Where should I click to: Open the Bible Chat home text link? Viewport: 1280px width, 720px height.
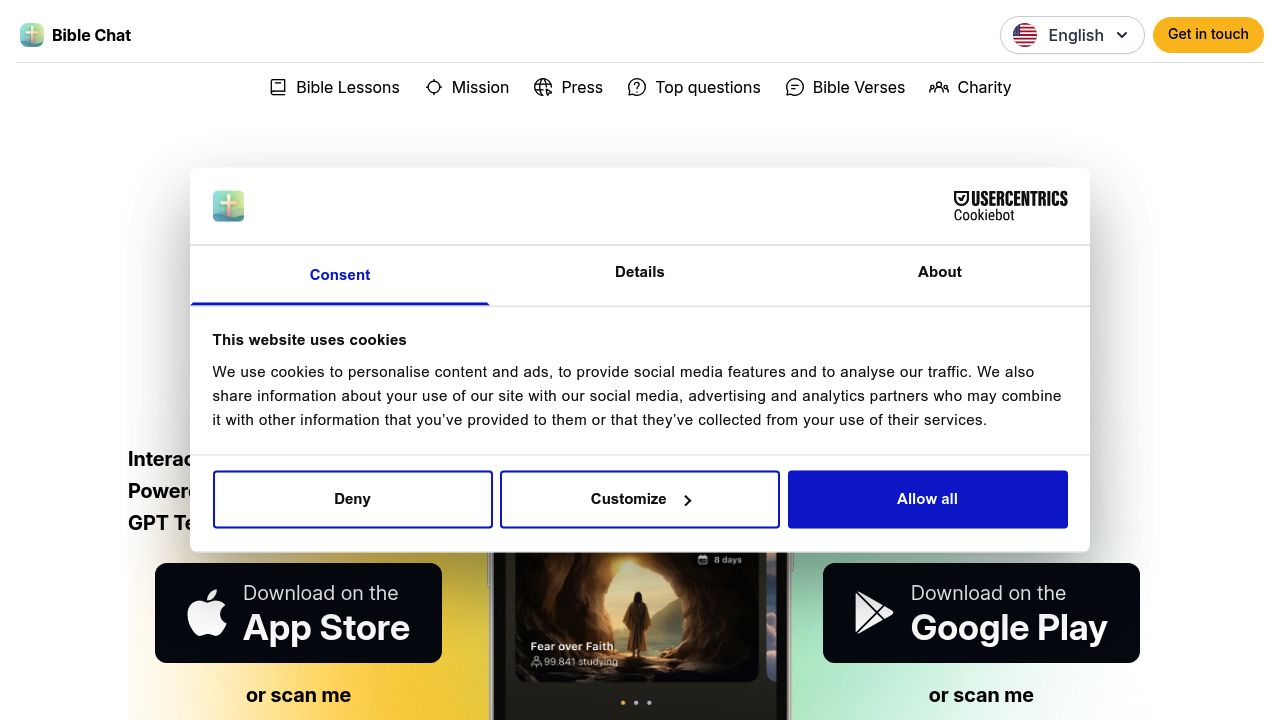(91, 35)
